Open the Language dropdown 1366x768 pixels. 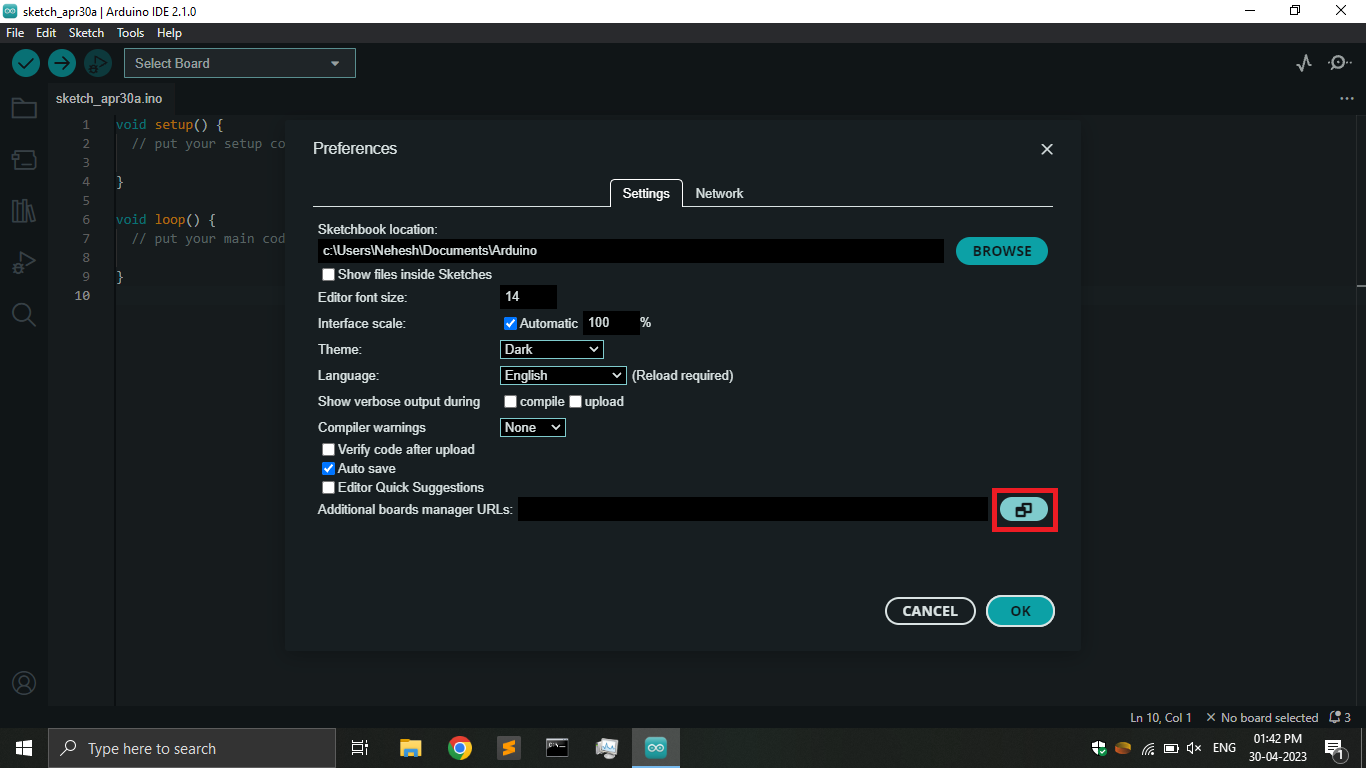coord(562,375)
